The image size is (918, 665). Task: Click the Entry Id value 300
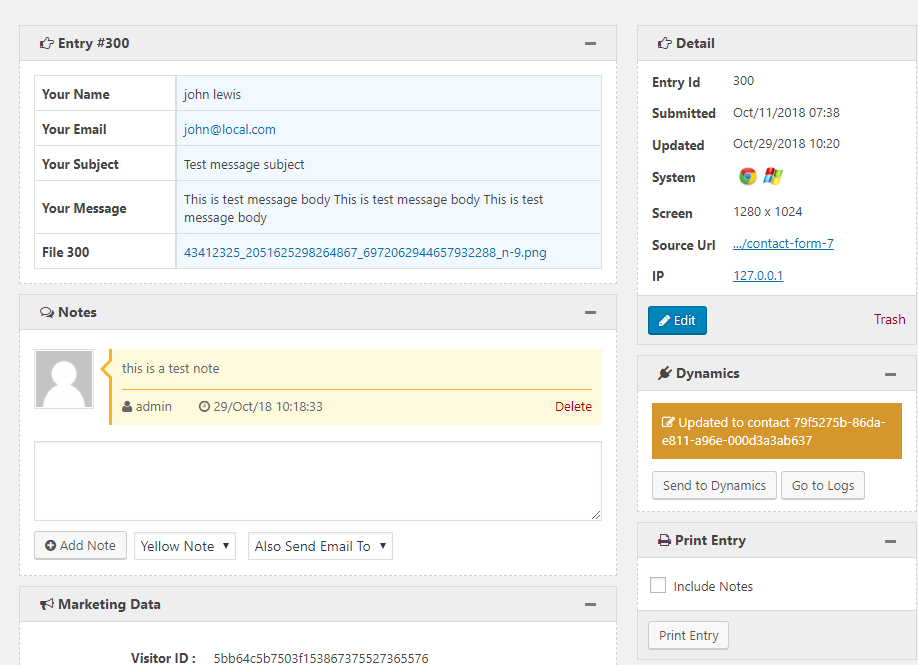(x=744, y=81)
